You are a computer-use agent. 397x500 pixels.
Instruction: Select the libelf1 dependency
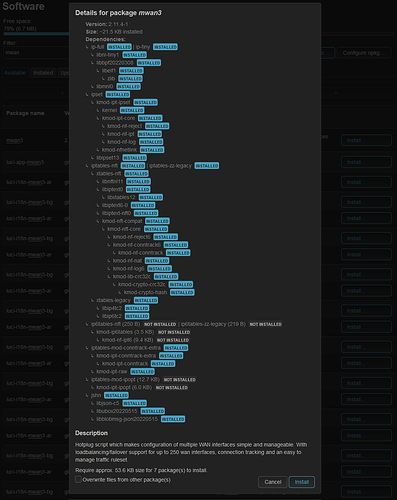click(109, 71)
